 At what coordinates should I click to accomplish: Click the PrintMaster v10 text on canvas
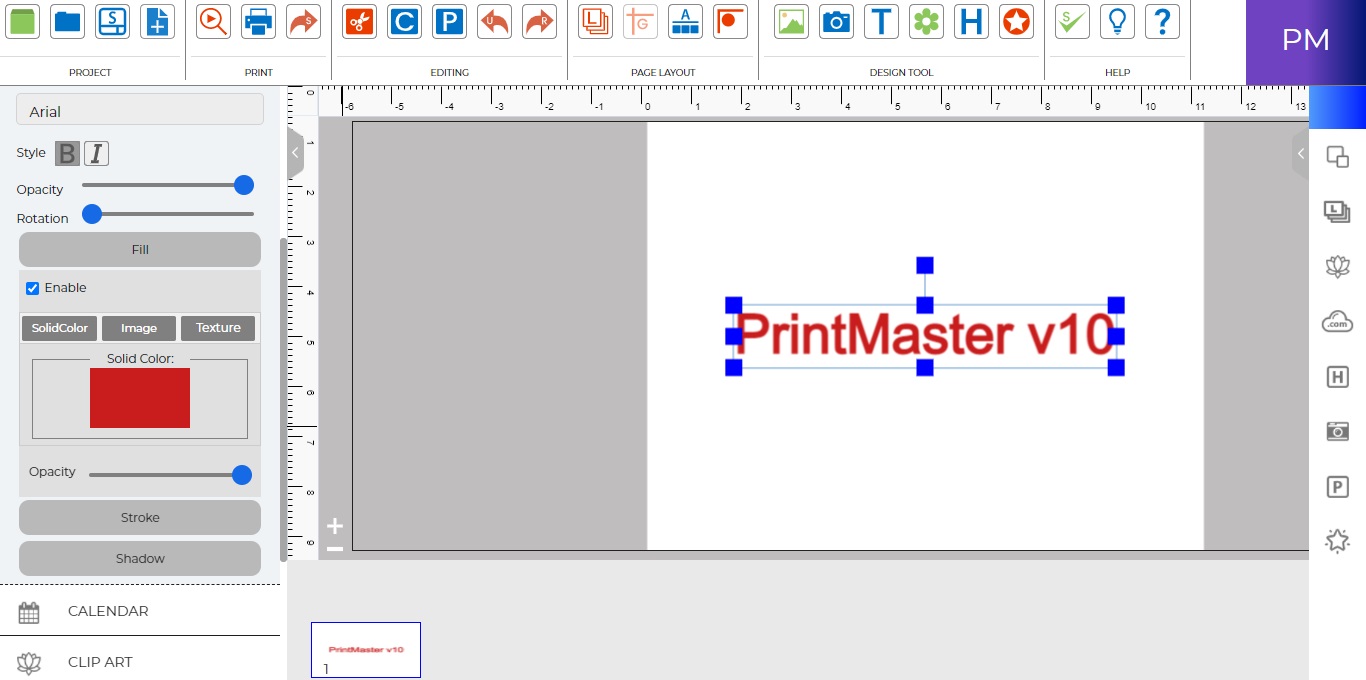925,335
